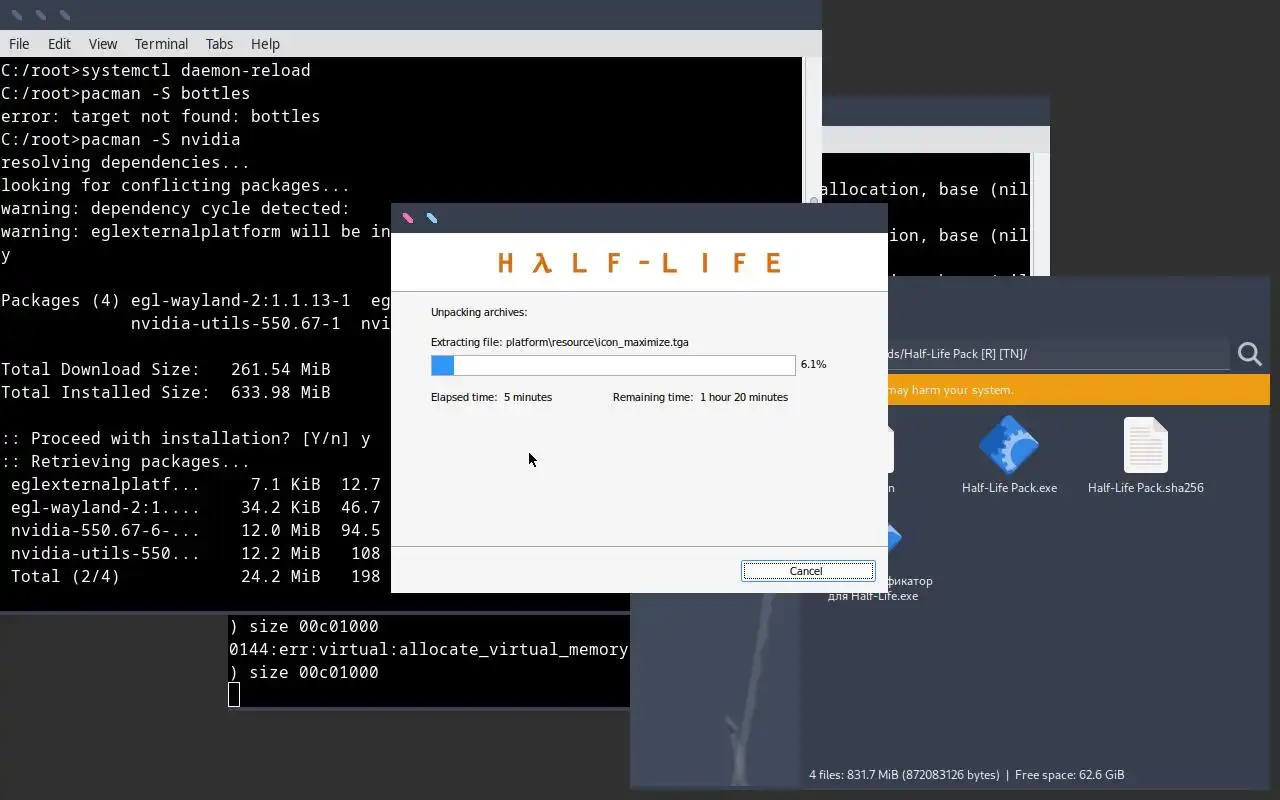Image resolution: width=1280 pixels, height=800 pixels.
Task: Open the File menu in terminal
Action: [19, 44]
